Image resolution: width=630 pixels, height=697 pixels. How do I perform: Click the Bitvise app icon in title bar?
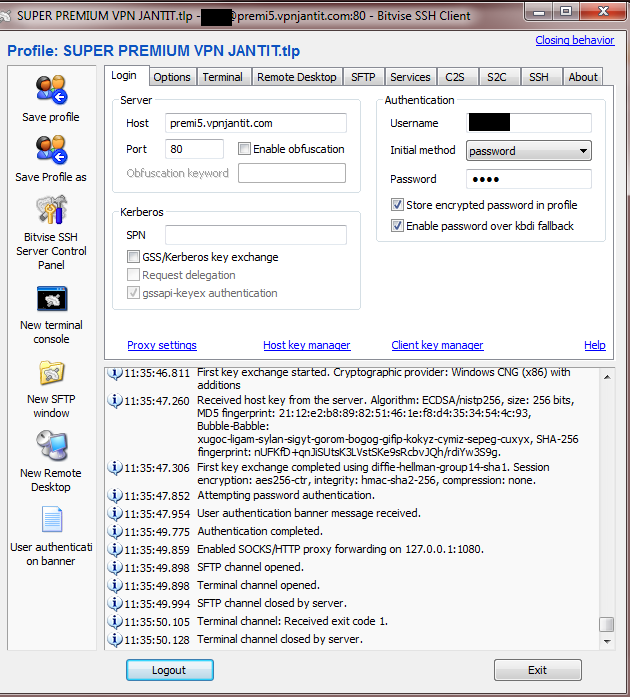pos(5,16)
